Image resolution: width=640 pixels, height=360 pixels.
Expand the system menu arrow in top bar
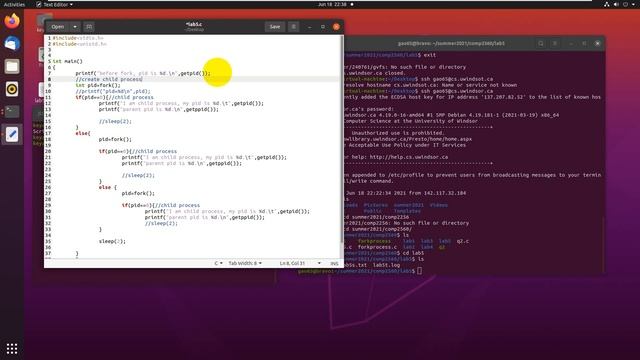[x=633, y=4]
